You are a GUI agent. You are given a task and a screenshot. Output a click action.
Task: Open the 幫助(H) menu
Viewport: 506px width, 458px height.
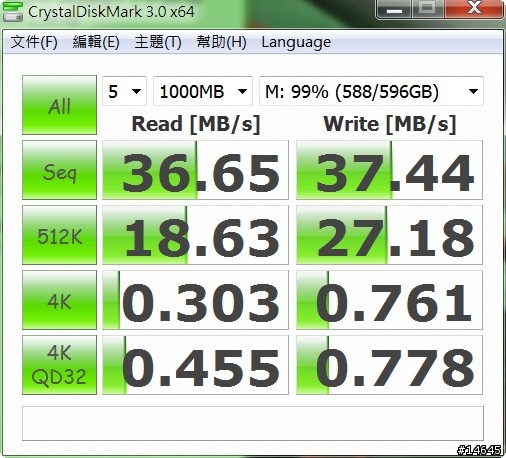coord(221,42)
